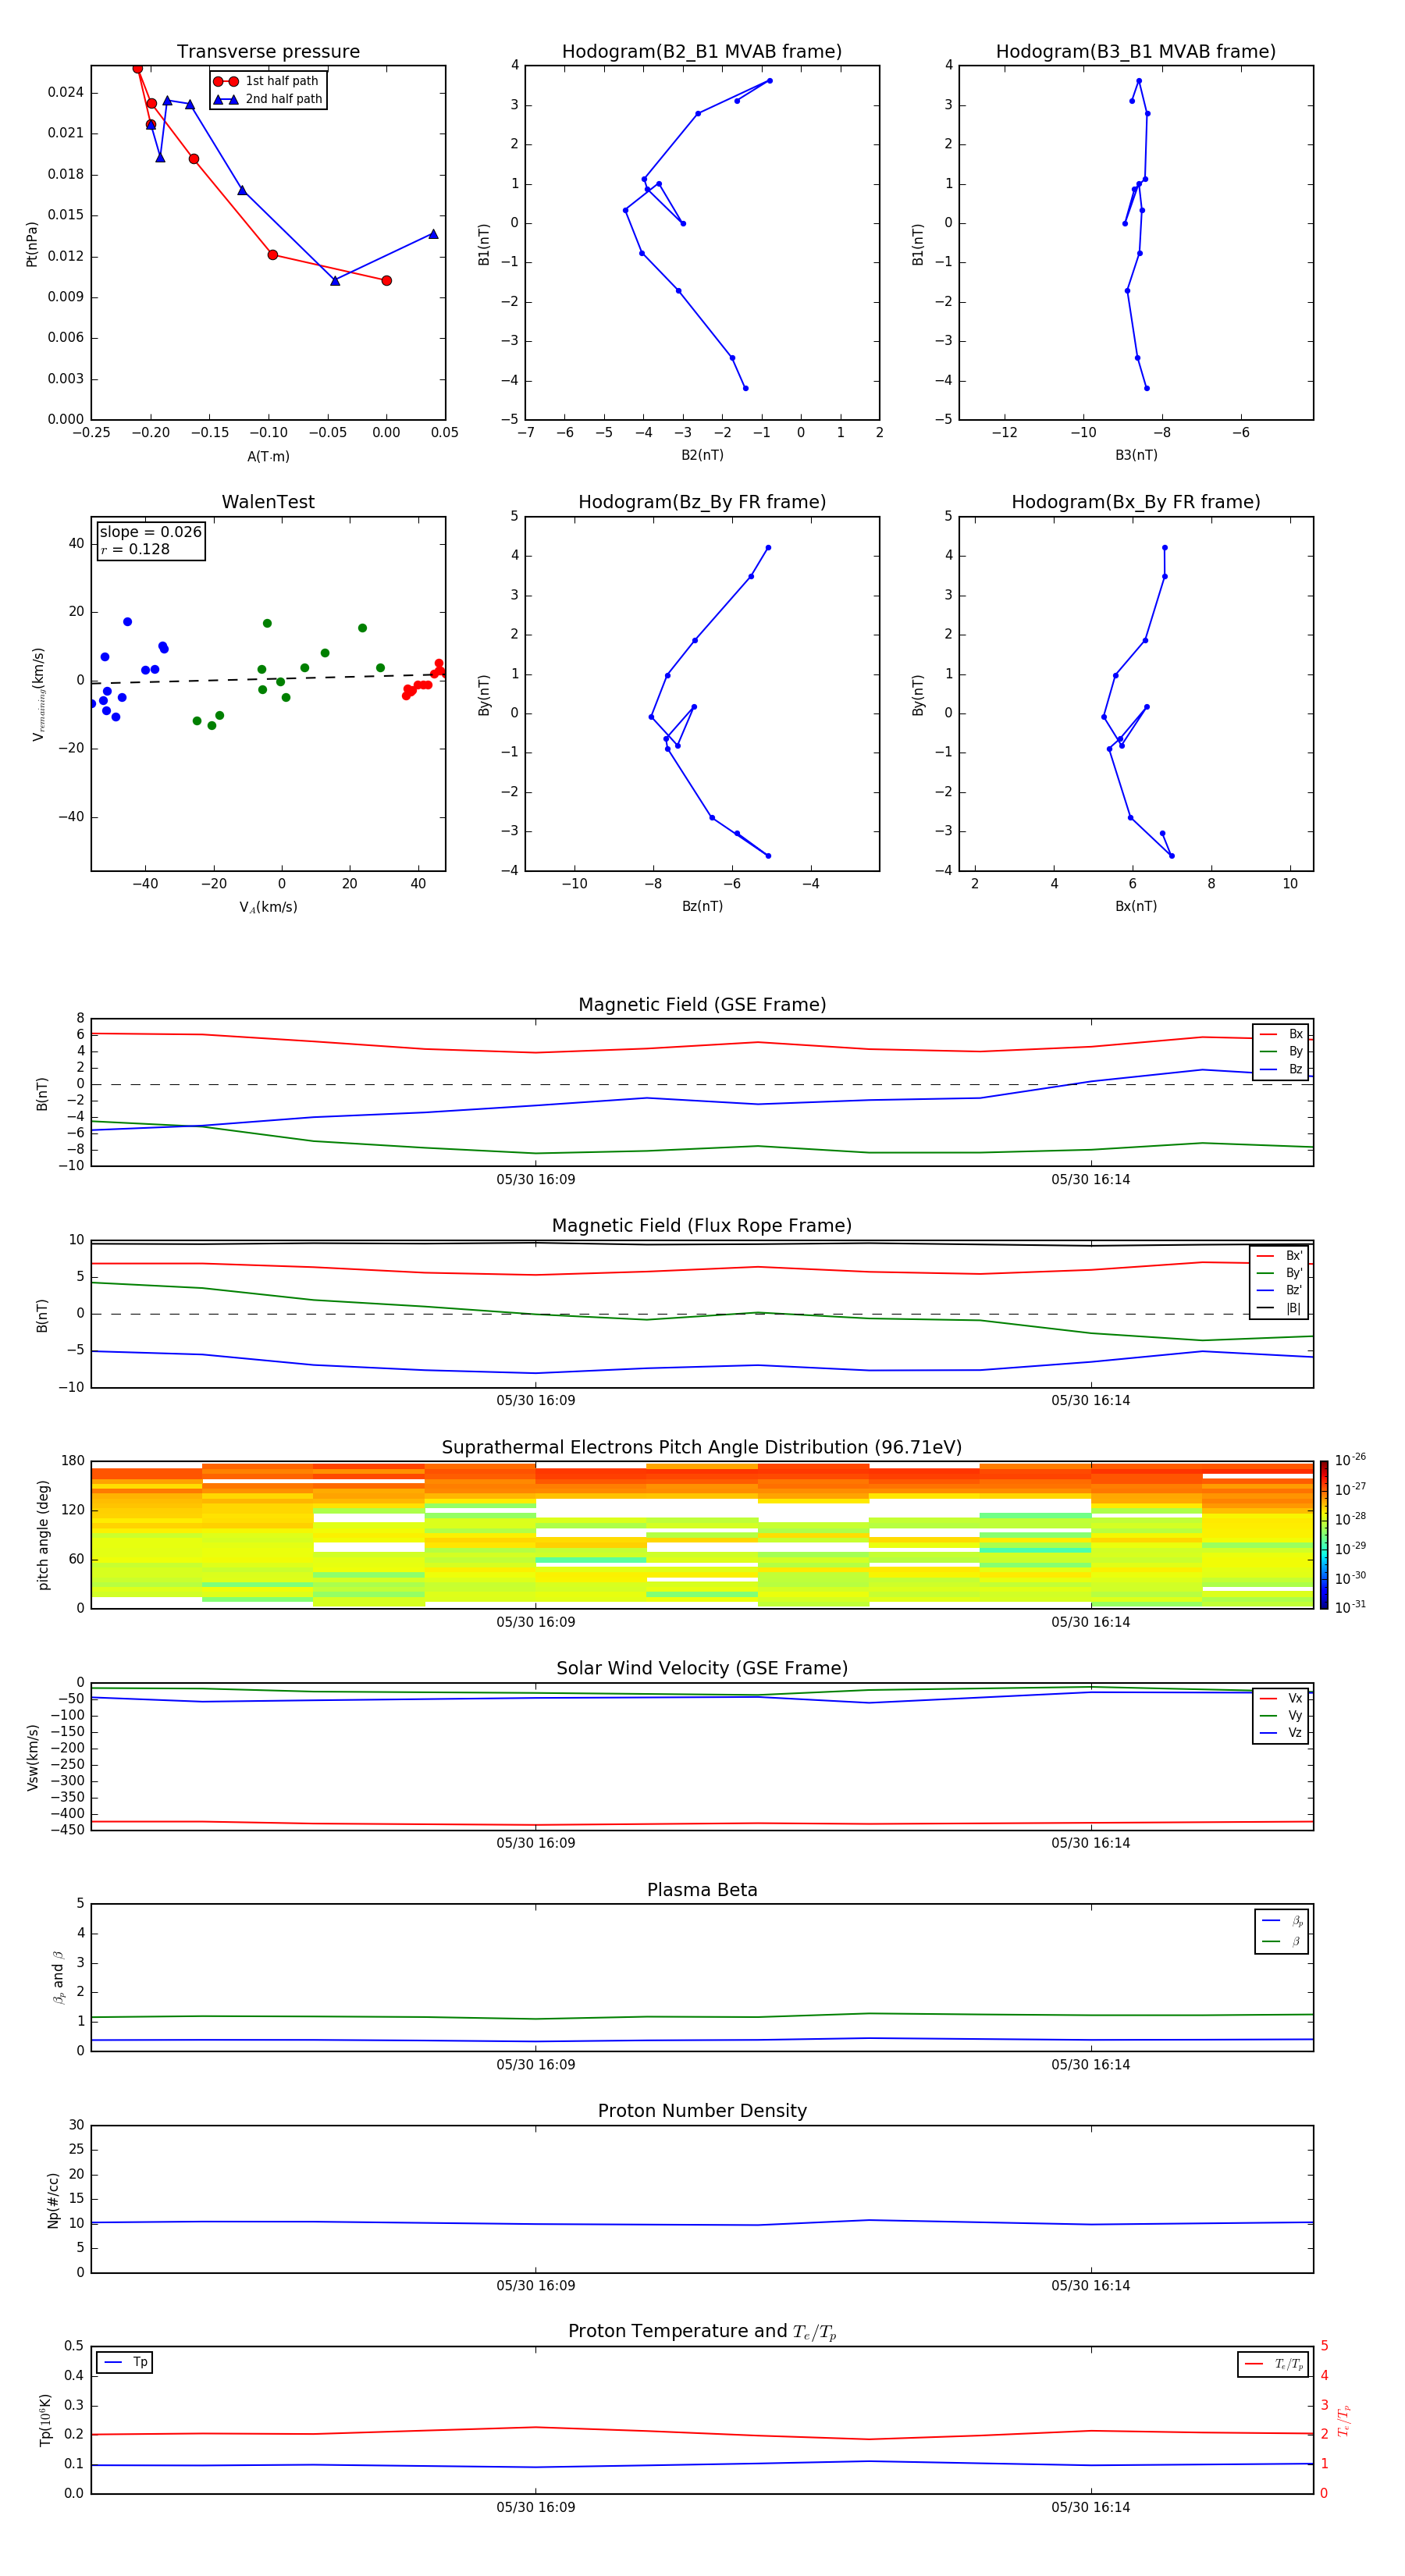Click the By' entry in Flux Rope legend

point(1279,1273)
